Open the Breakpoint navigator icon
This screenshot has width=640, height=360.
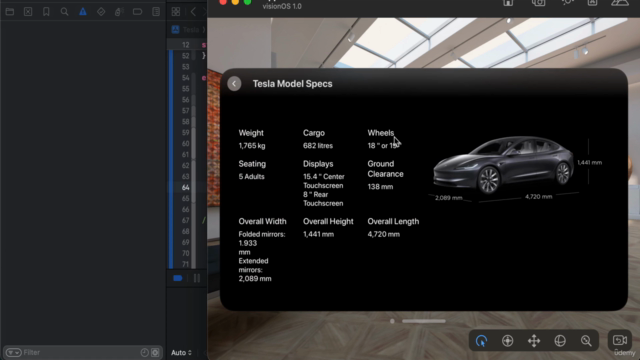coord(138,11)
